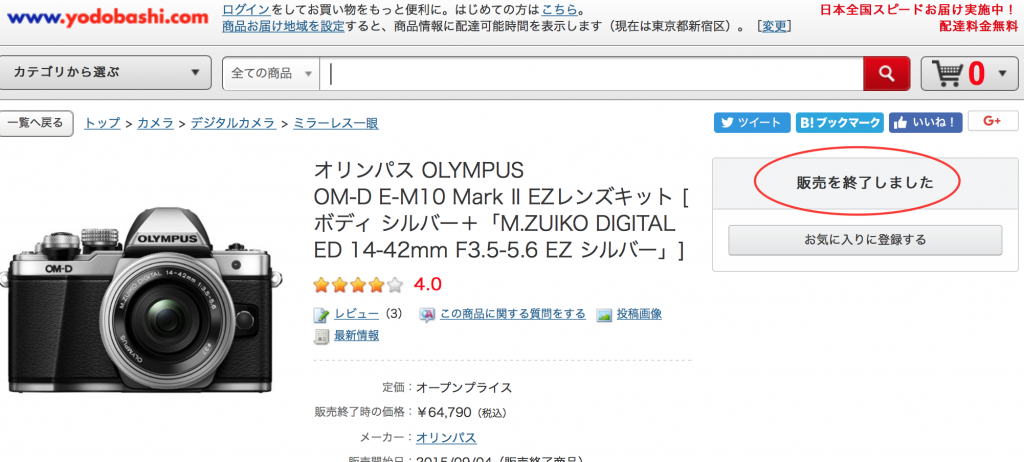Click the product question speech icon

[x=426, y=315]
